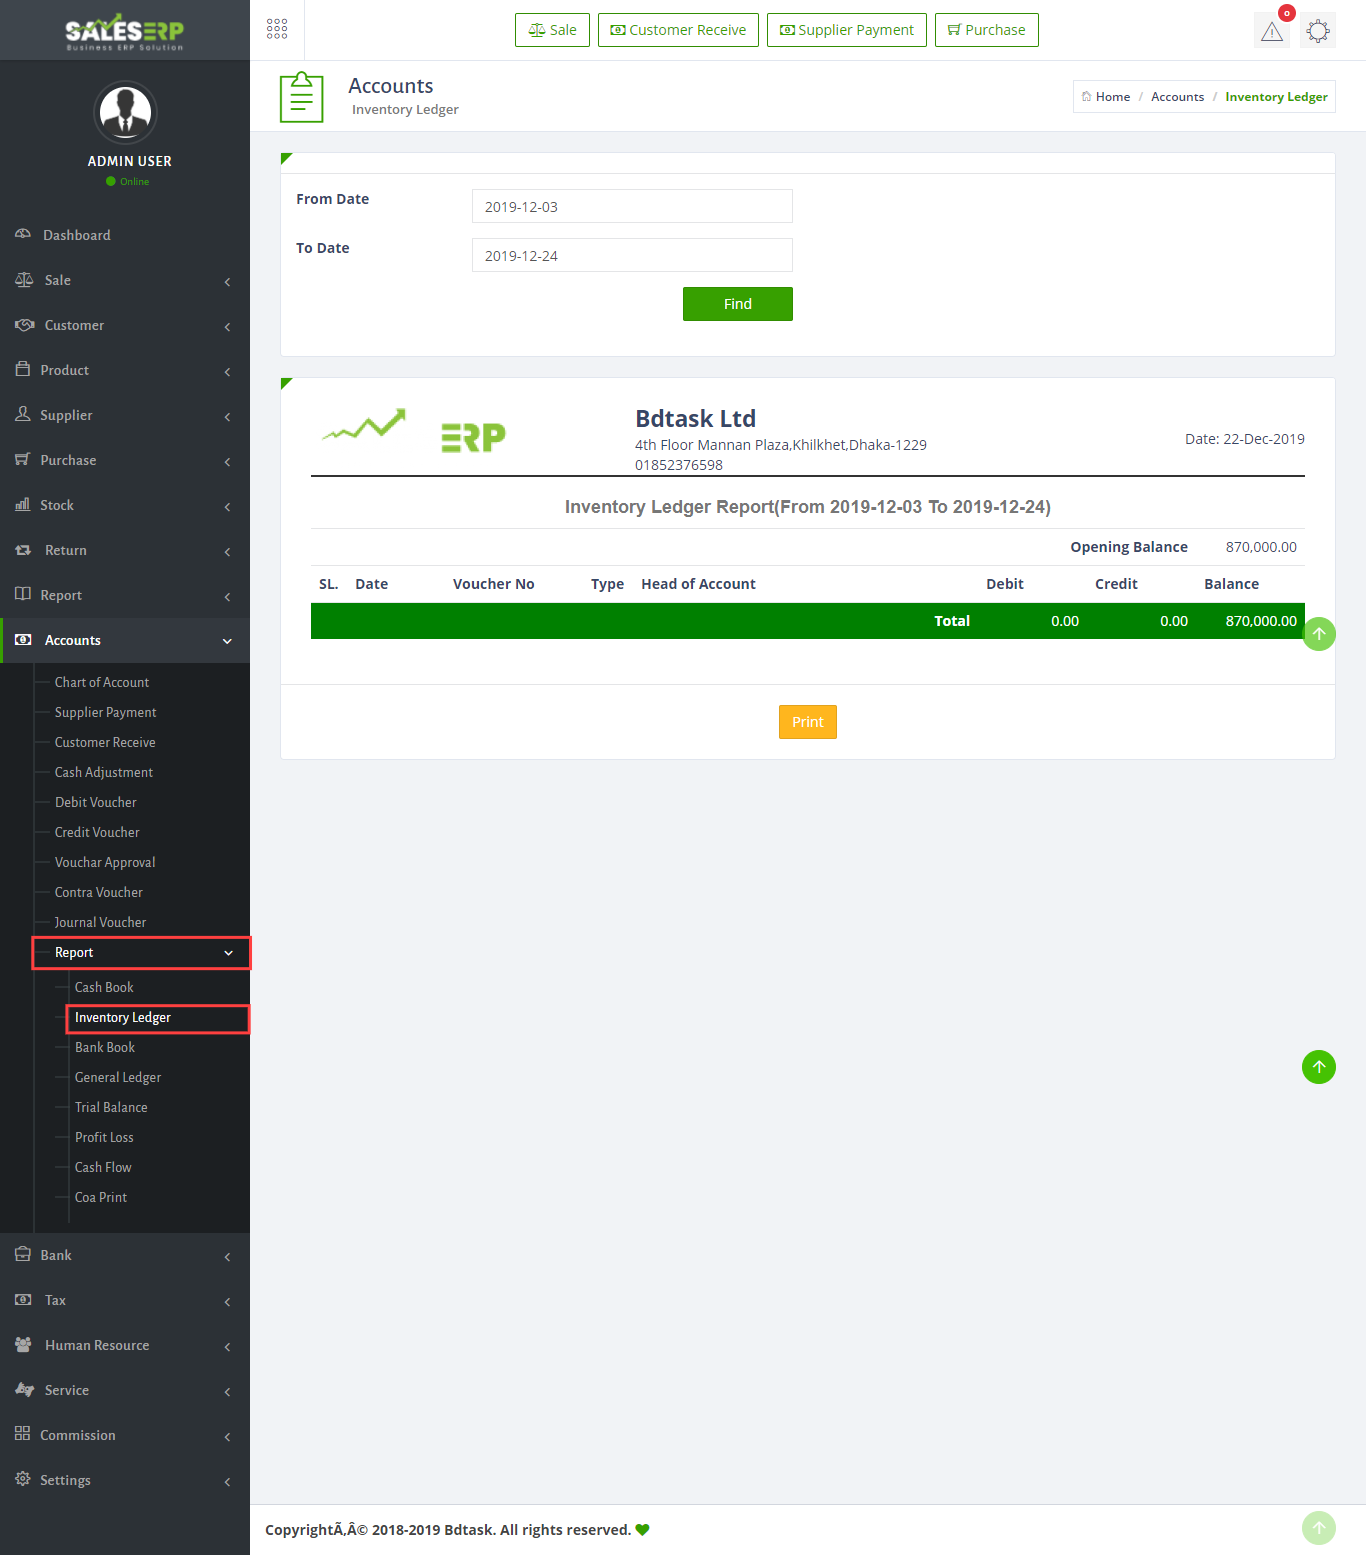Click the notification alert triangle icon
This screenshot has width=1366, height=1555.
click(1271, 31)
